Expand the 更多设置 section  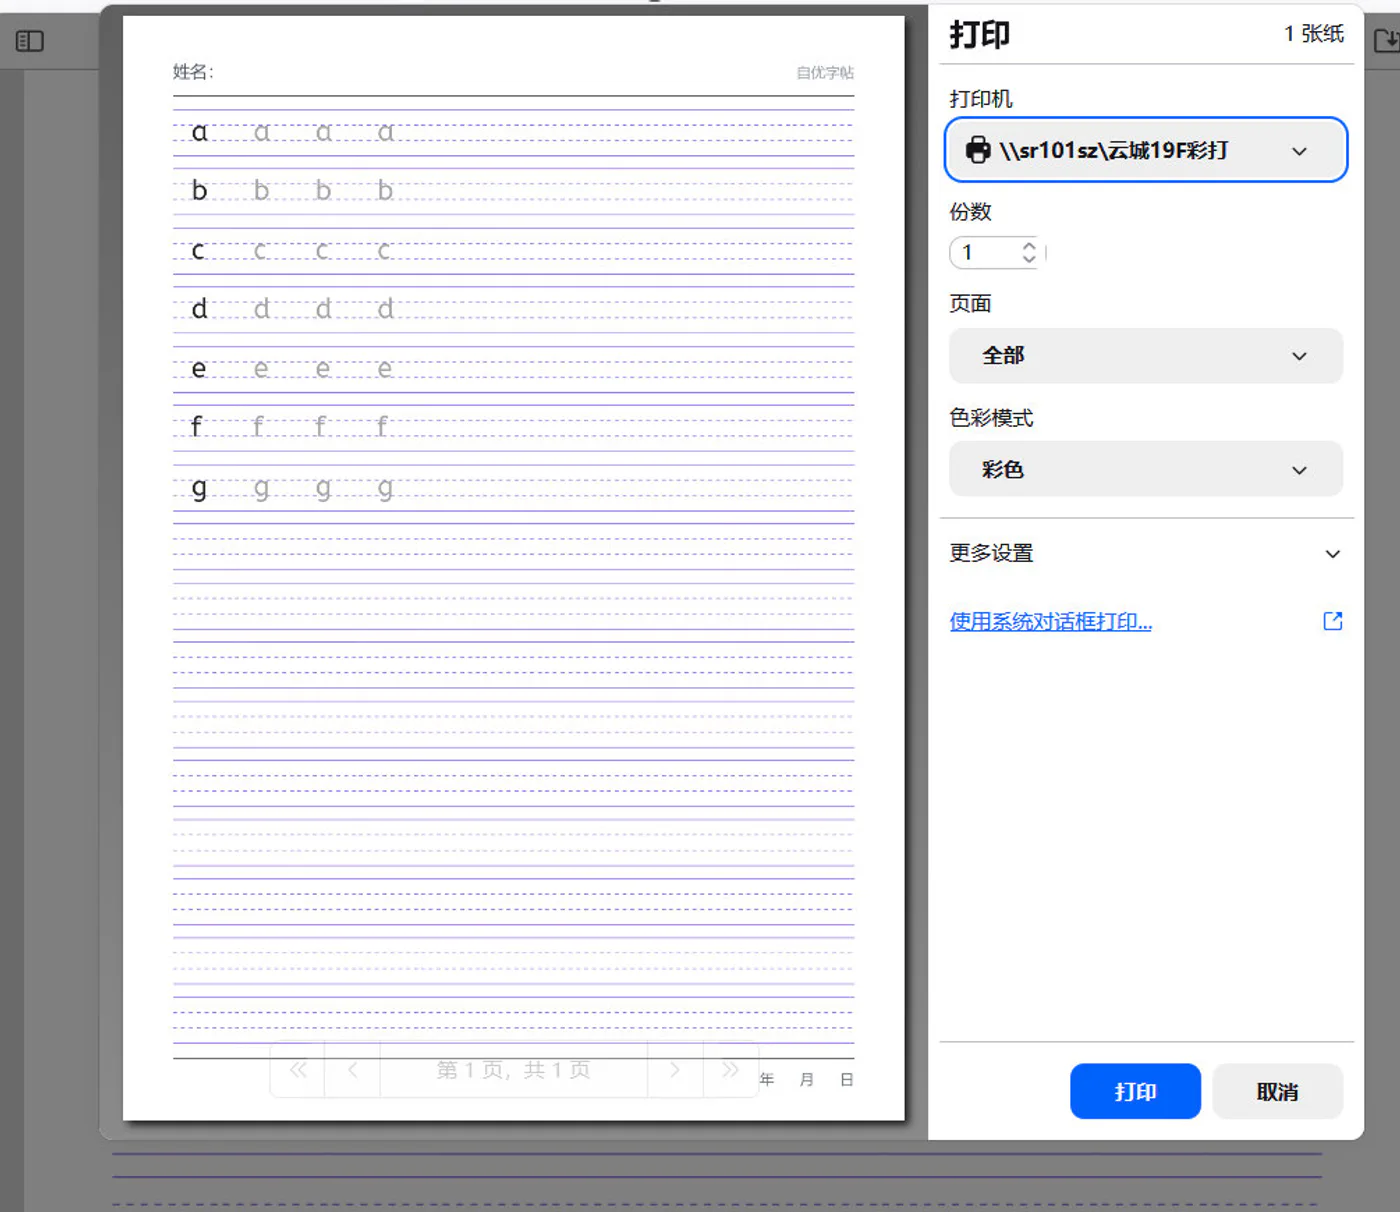tap(1146, 553)
